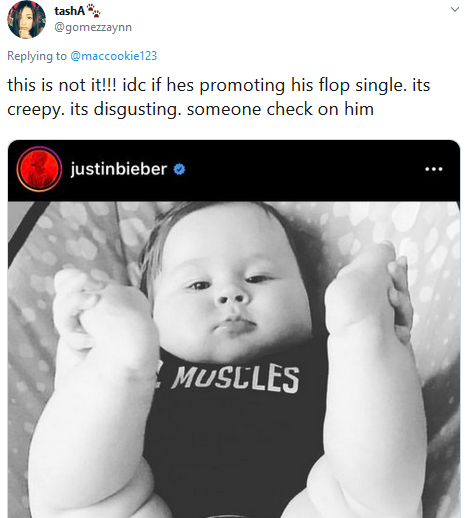Click the story ring around justinbieber avatar
Viewport: 472px width, 518px height.
pyautogui.click(x=39, y=169)
